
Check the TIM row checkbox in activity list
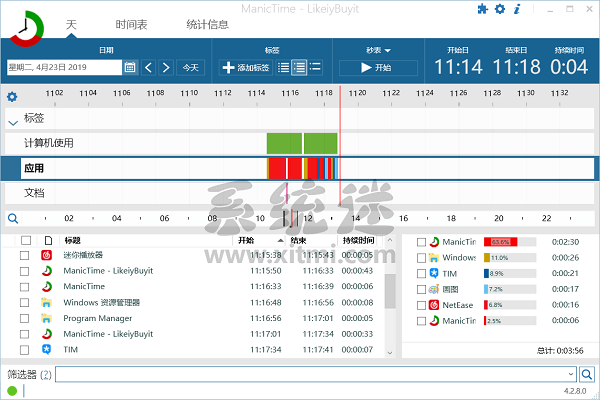coord(24,349)
